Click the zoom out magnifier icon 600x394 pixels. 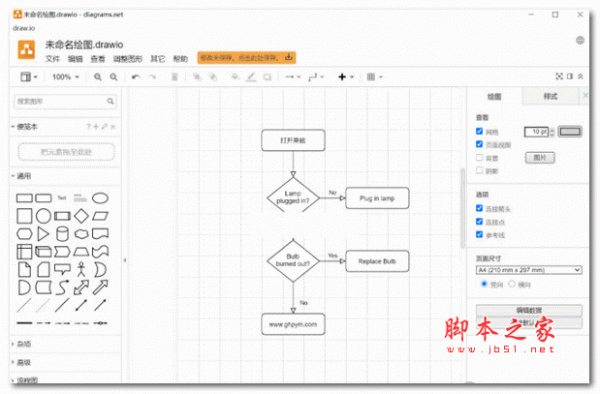[114, 77]
